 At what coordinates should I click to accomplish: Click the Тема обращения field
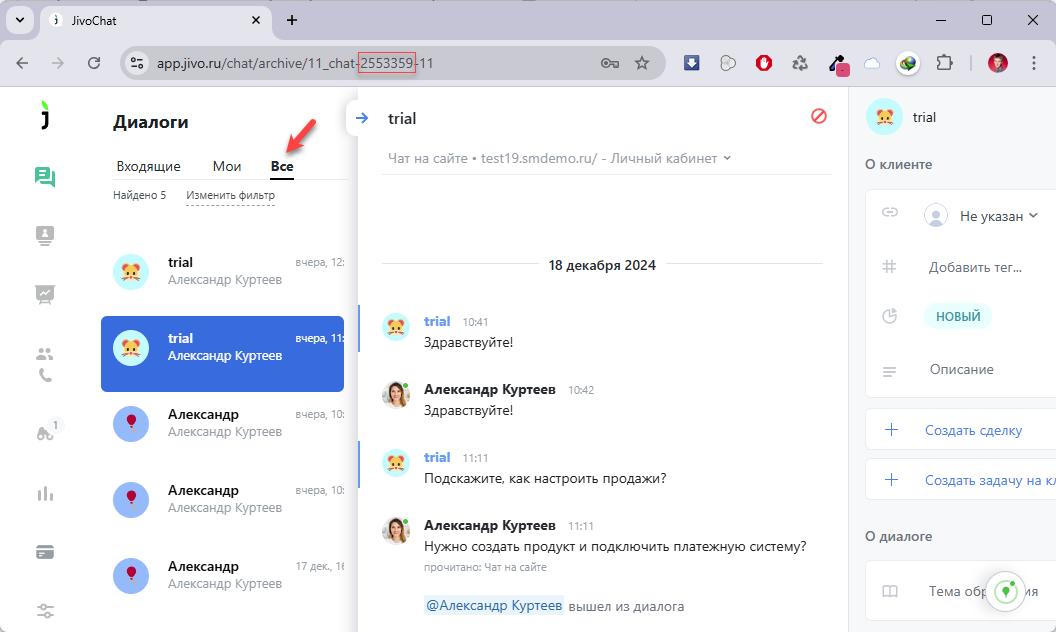tap(983, 592)
